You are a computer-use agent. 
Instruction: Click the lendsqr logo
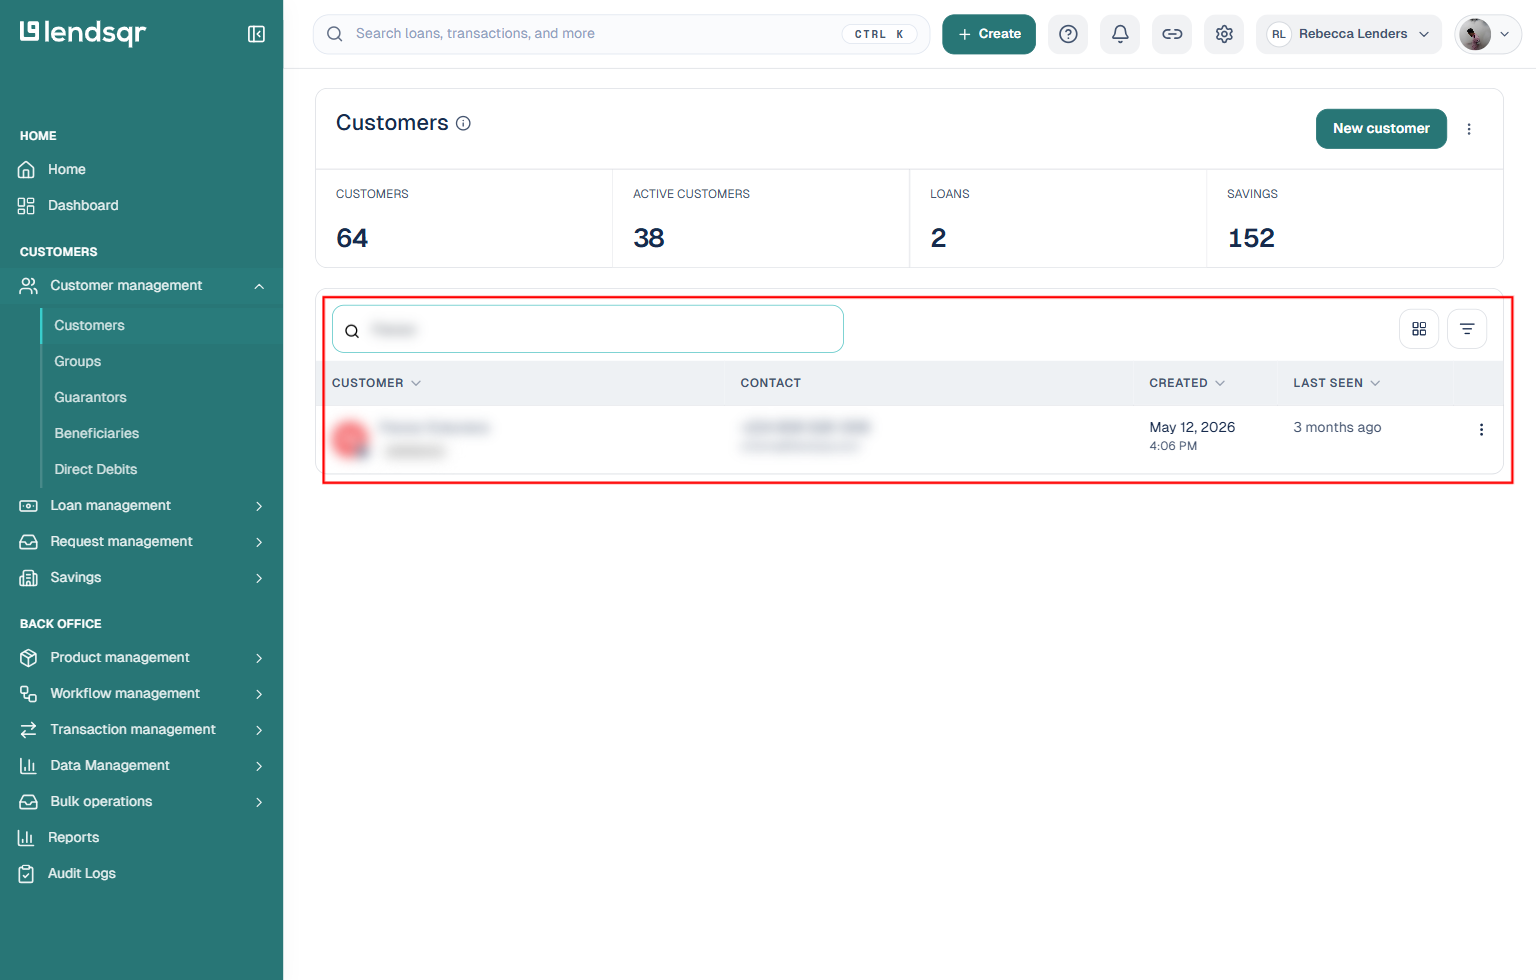[x=83, y=33]
